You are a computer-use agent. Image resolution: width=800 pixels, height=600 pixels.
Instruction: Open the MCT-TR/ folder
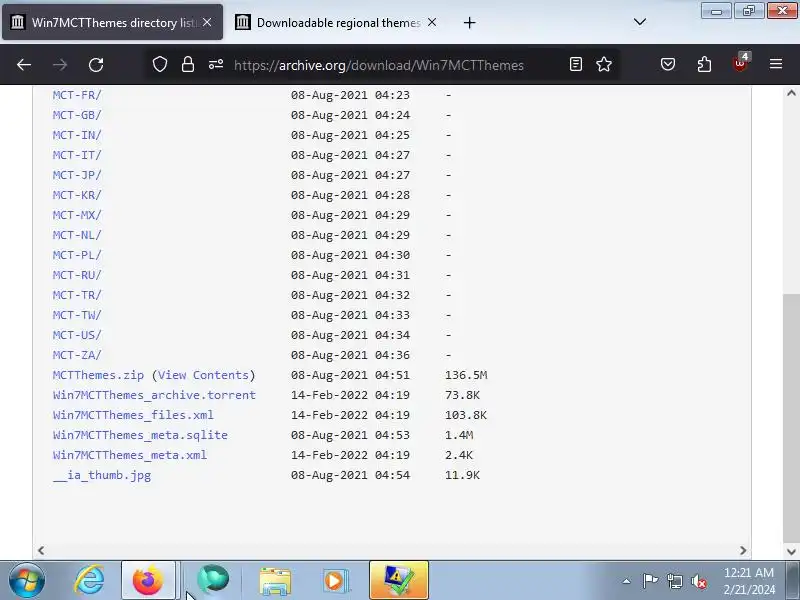(x=77, y=295)
